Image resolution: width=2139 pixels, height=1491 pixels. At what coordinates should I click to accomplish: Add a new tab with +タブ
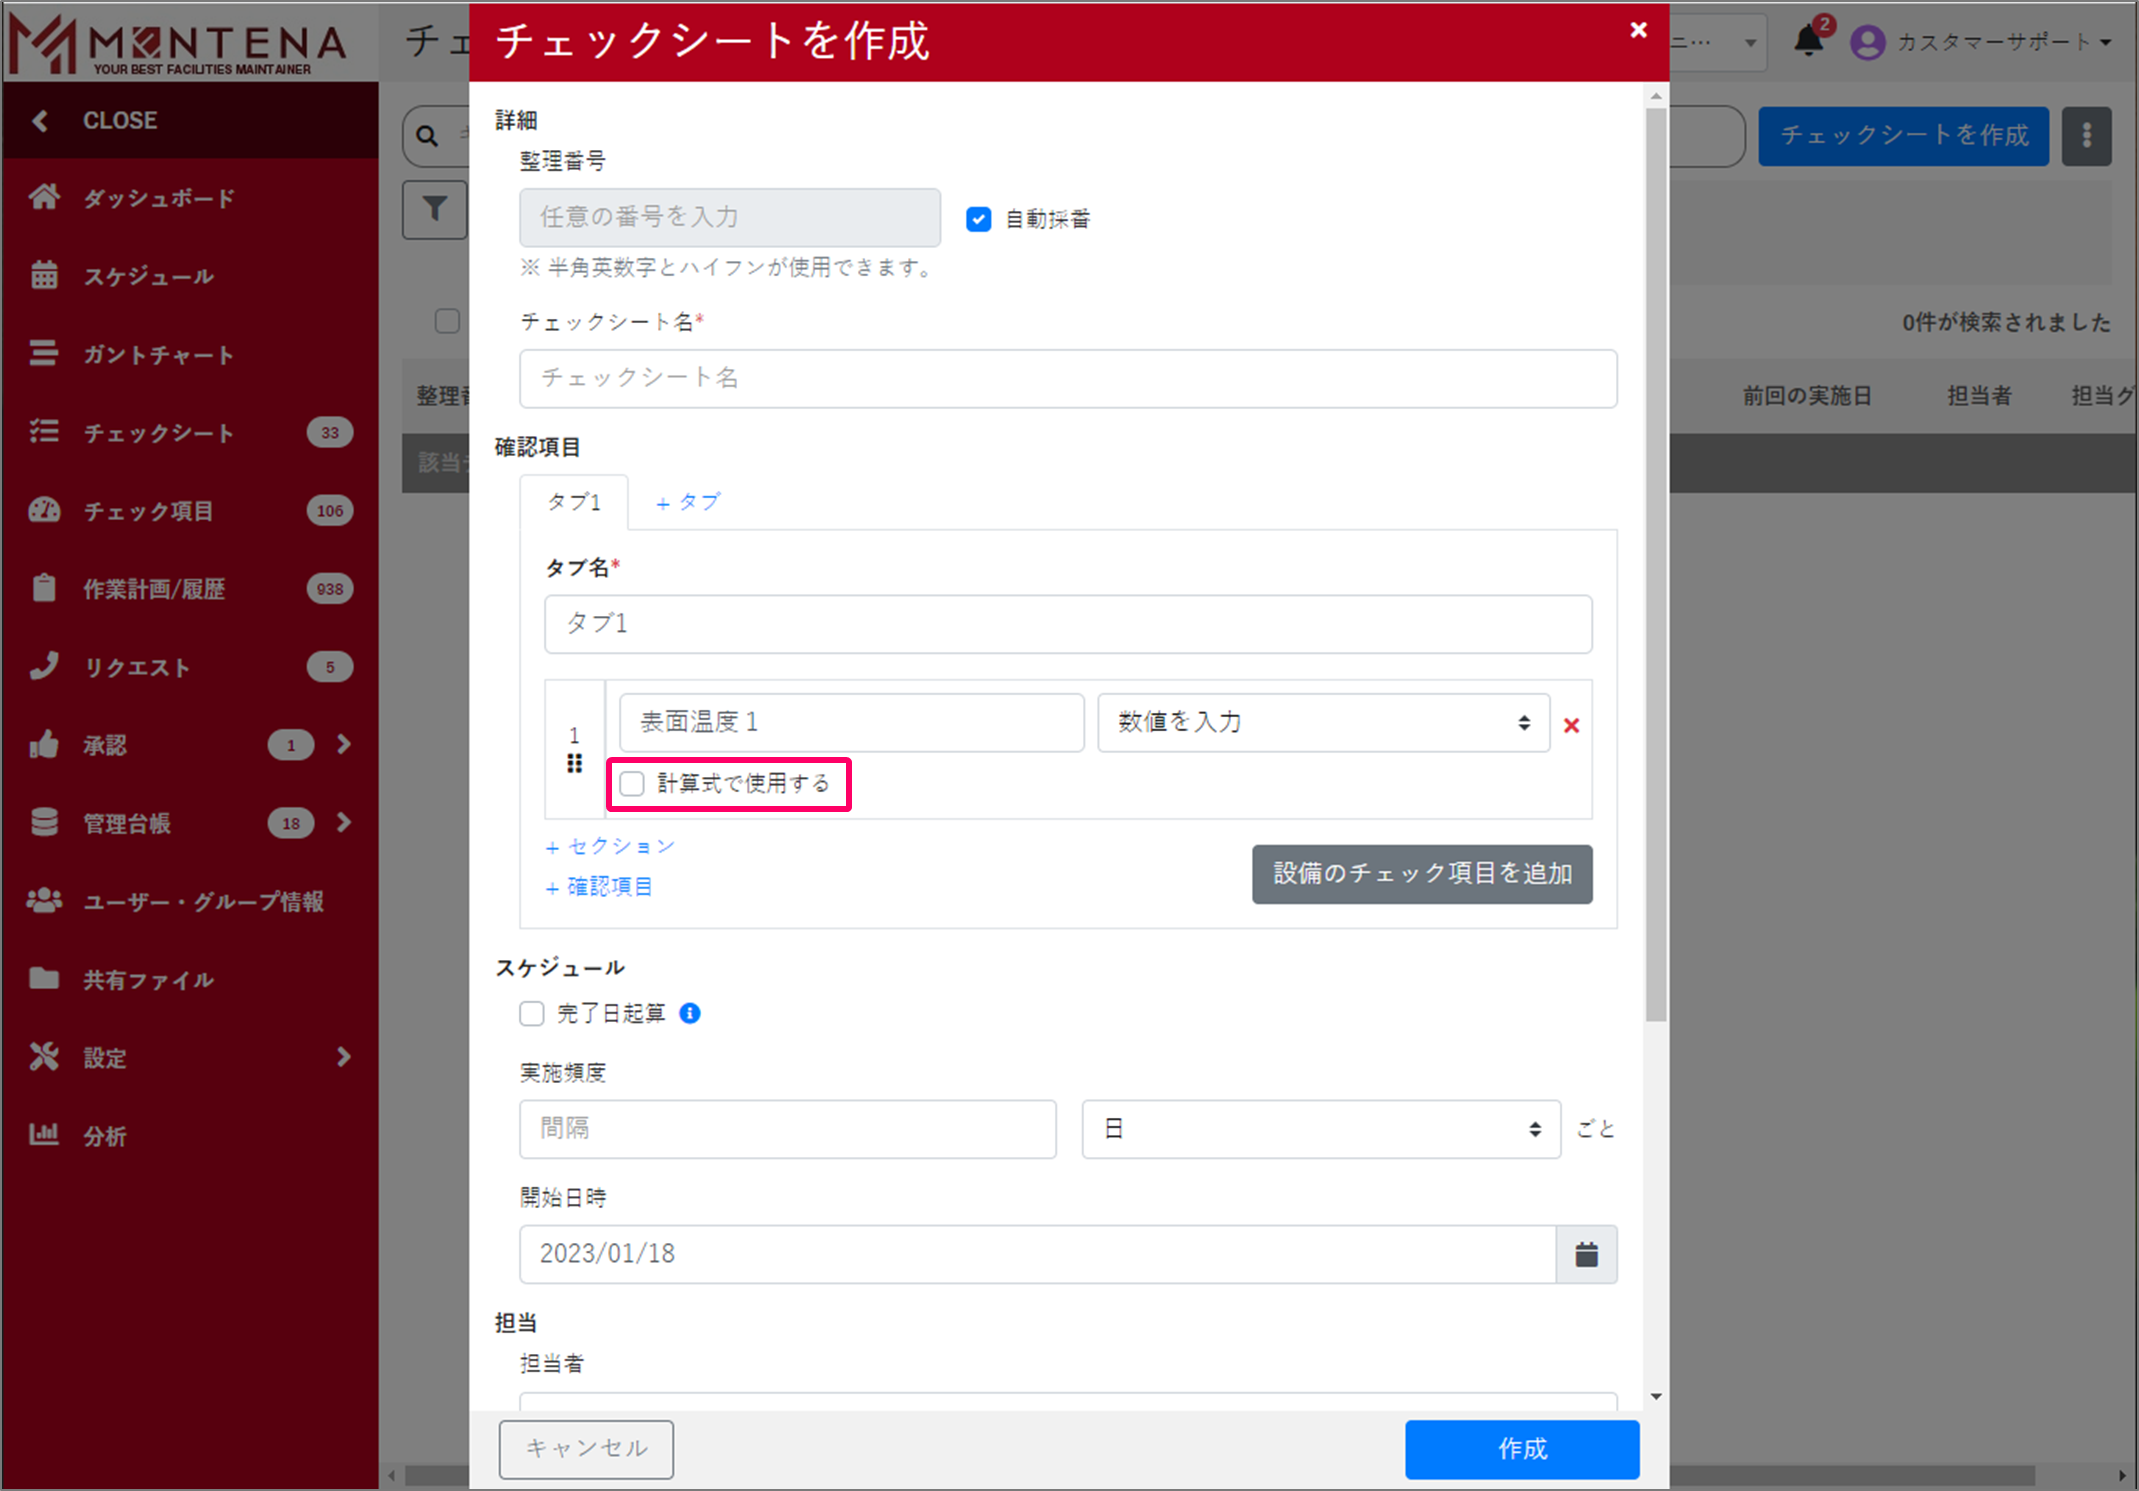pos(687,502)
